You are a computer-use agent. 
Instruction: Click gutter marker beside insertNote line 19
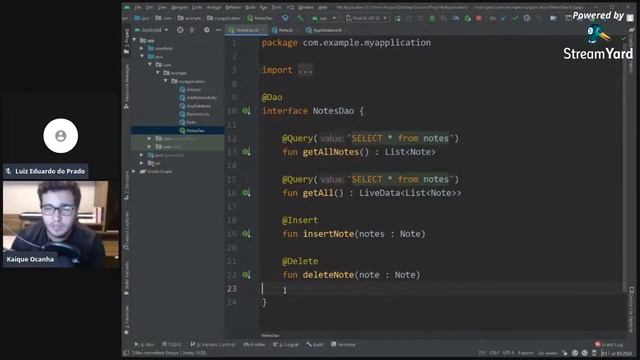[x=246, y=234]
